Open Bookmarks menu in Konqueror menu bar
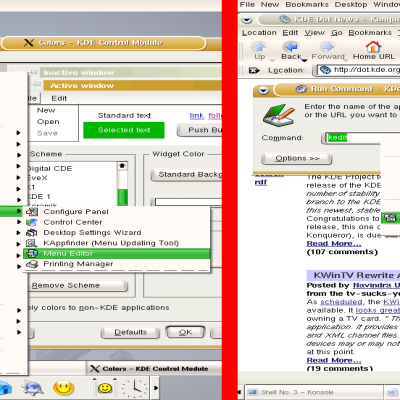The image size is (400, 400). coord(370,33)
